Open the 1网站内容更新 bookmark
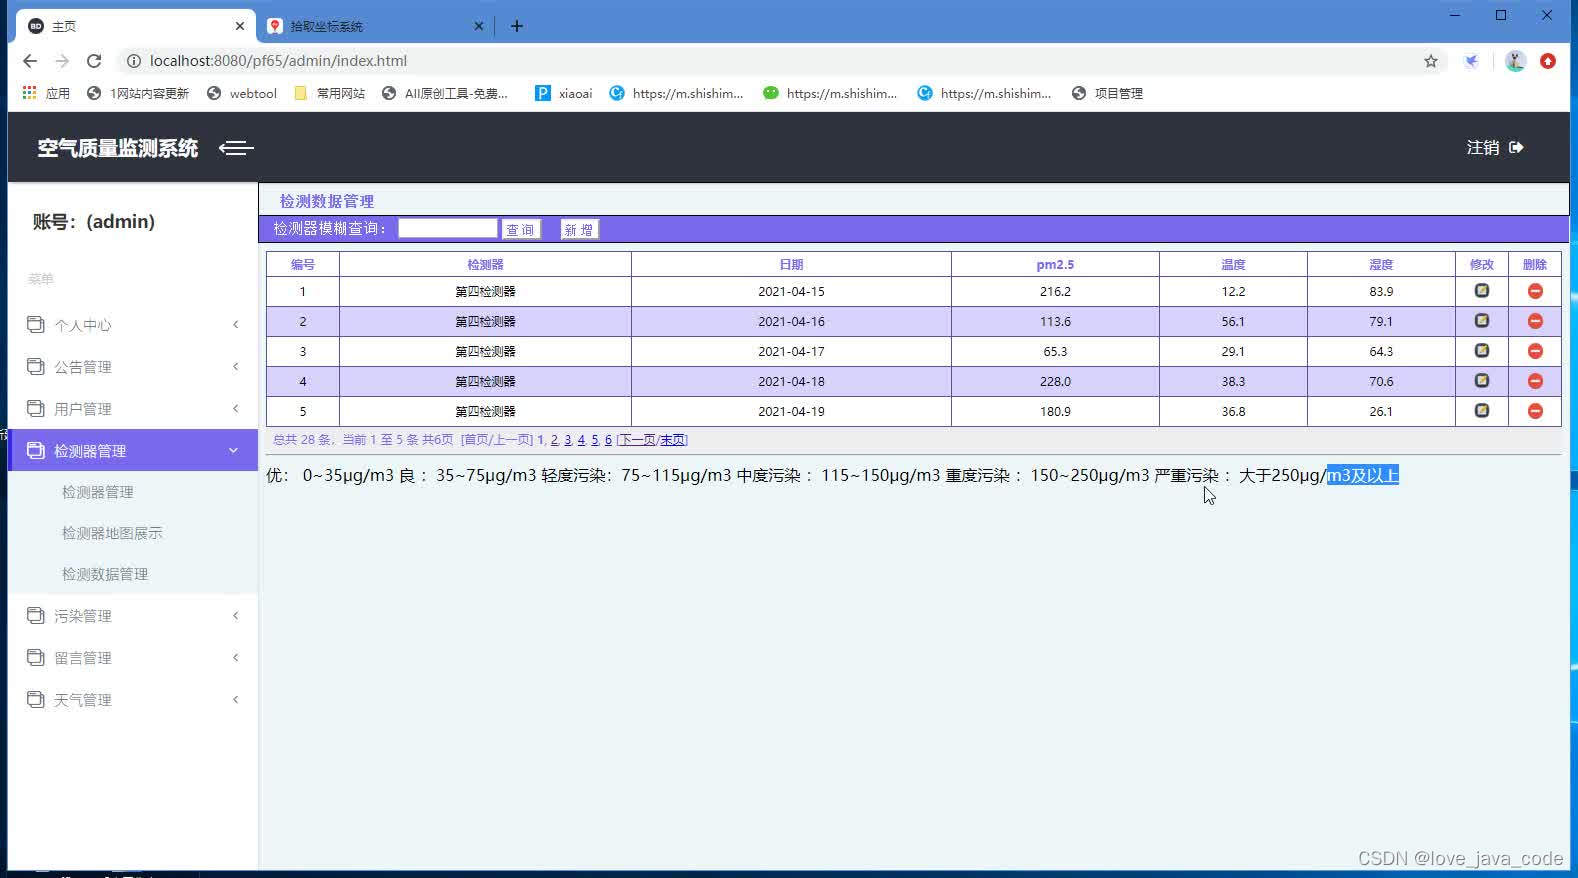 tap(138, 93)
